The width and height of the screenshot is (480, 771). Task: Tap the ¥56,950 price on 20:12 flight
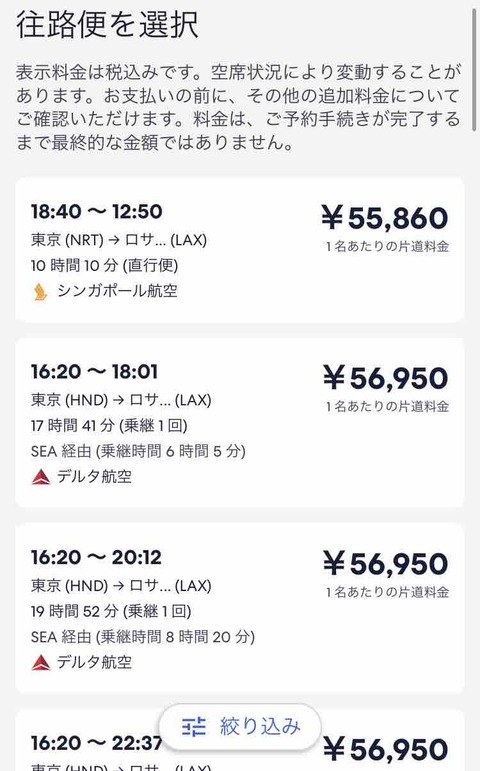[386, 563]
